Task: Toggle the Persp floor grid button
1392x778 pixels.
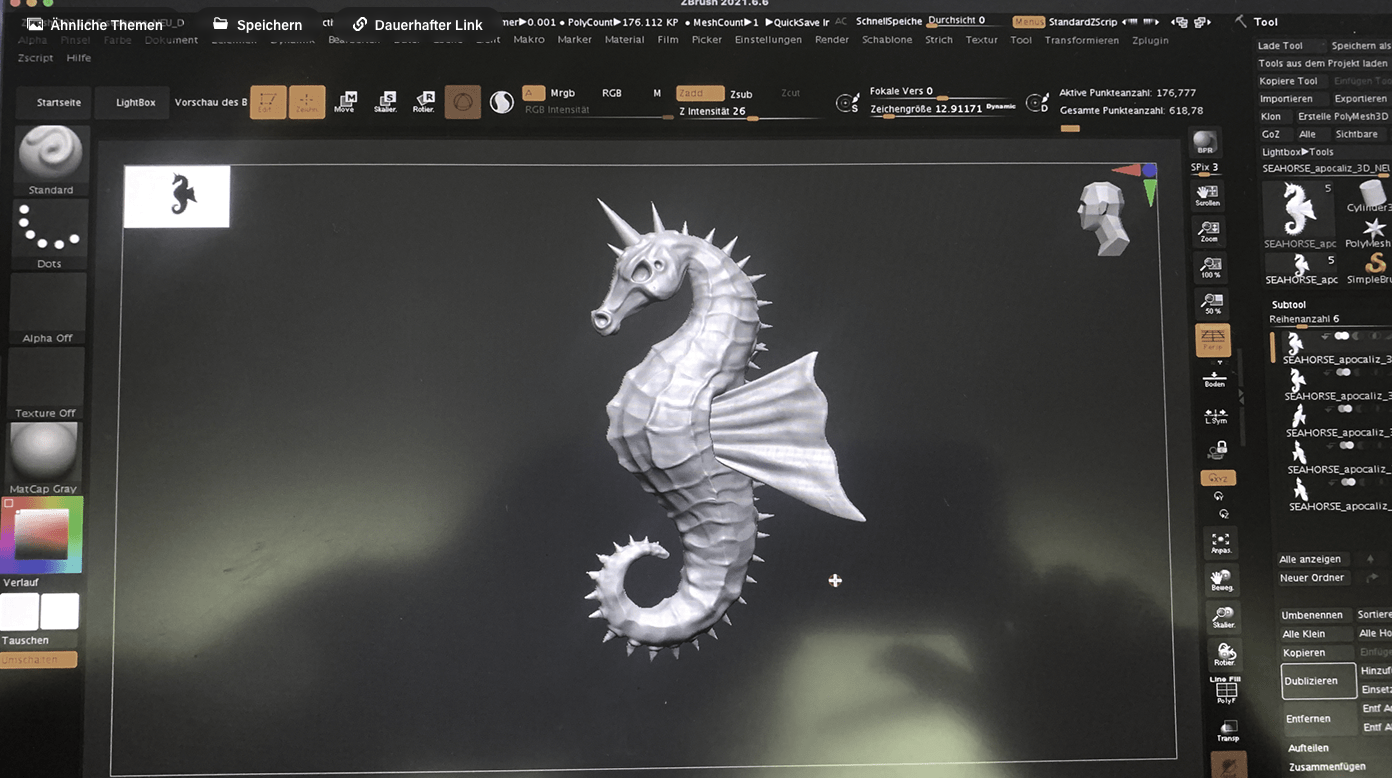Action: coord(1213,340)
